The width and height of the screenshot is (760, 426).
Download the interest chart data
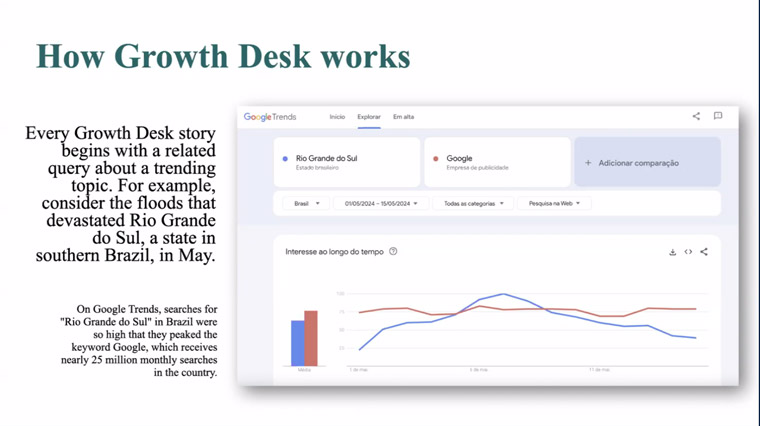[x=672, y=252]
